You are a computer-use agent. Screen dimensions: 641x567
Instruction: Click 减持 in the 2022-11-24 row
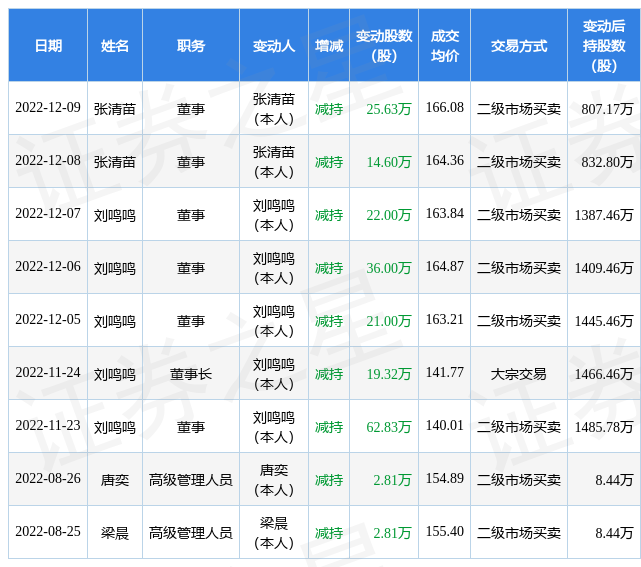pyautogui.click(x=329, y=374)
